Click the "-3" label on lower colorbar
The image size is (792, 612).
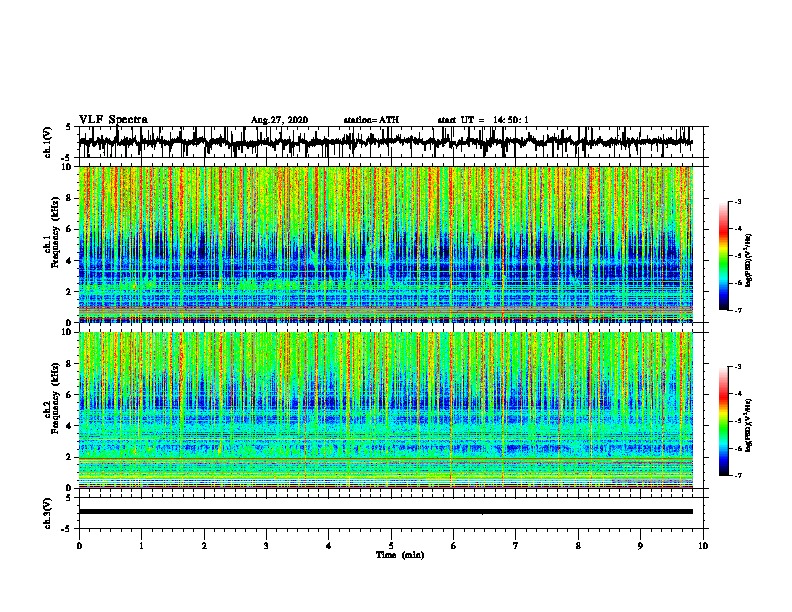pyautogui.click(x=737, y=367)
